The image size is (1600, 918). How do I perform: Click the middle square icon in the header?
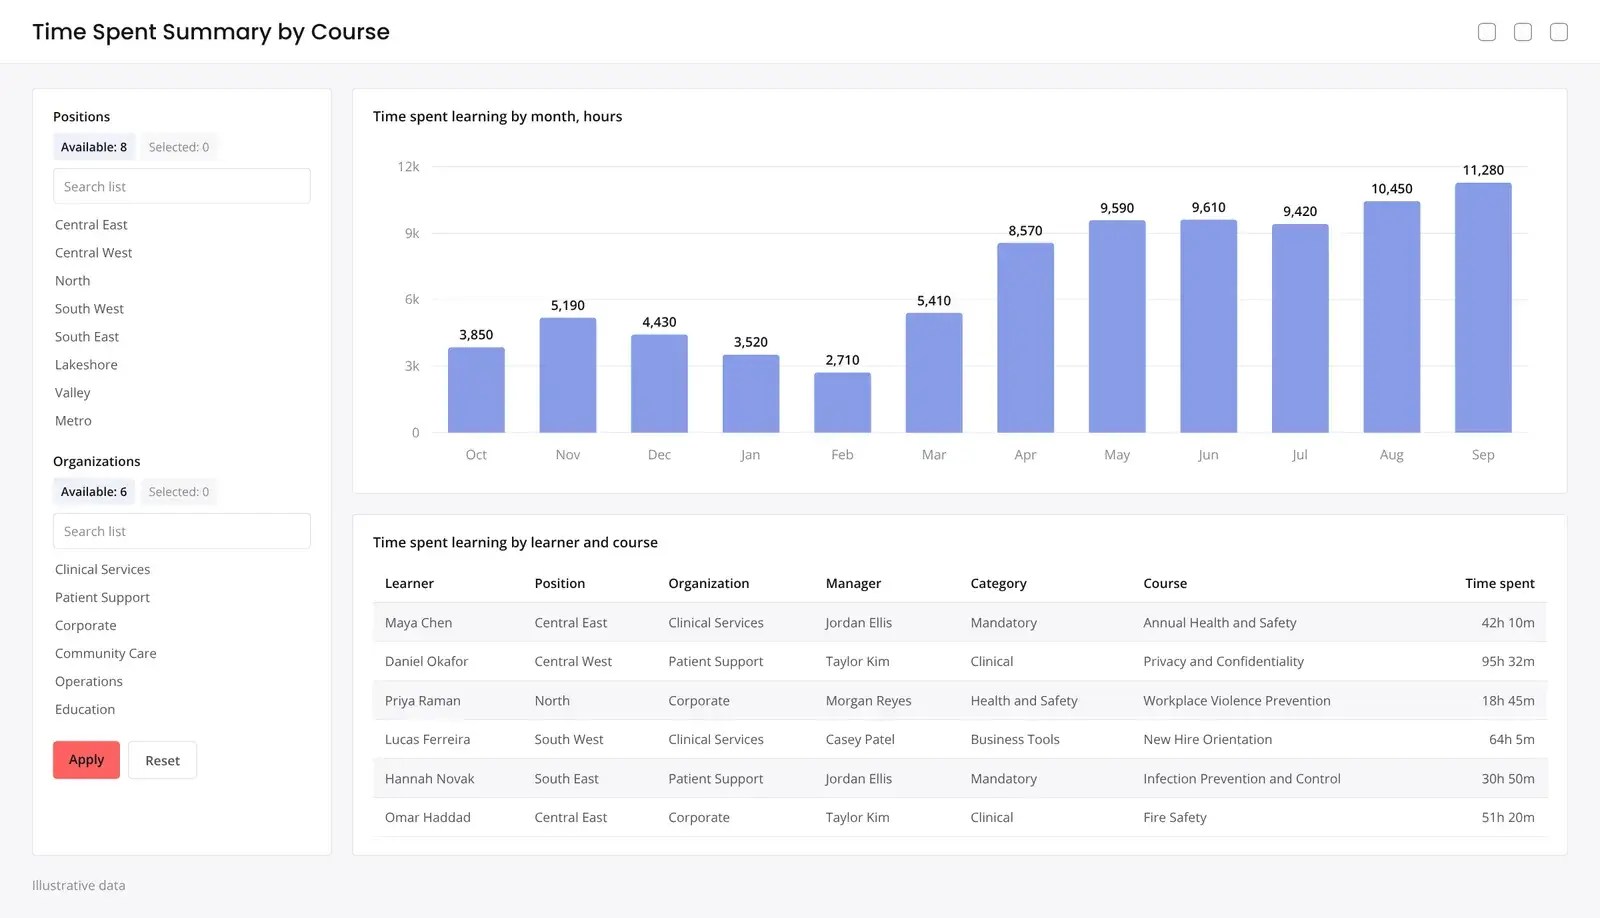click(1523, 32)
